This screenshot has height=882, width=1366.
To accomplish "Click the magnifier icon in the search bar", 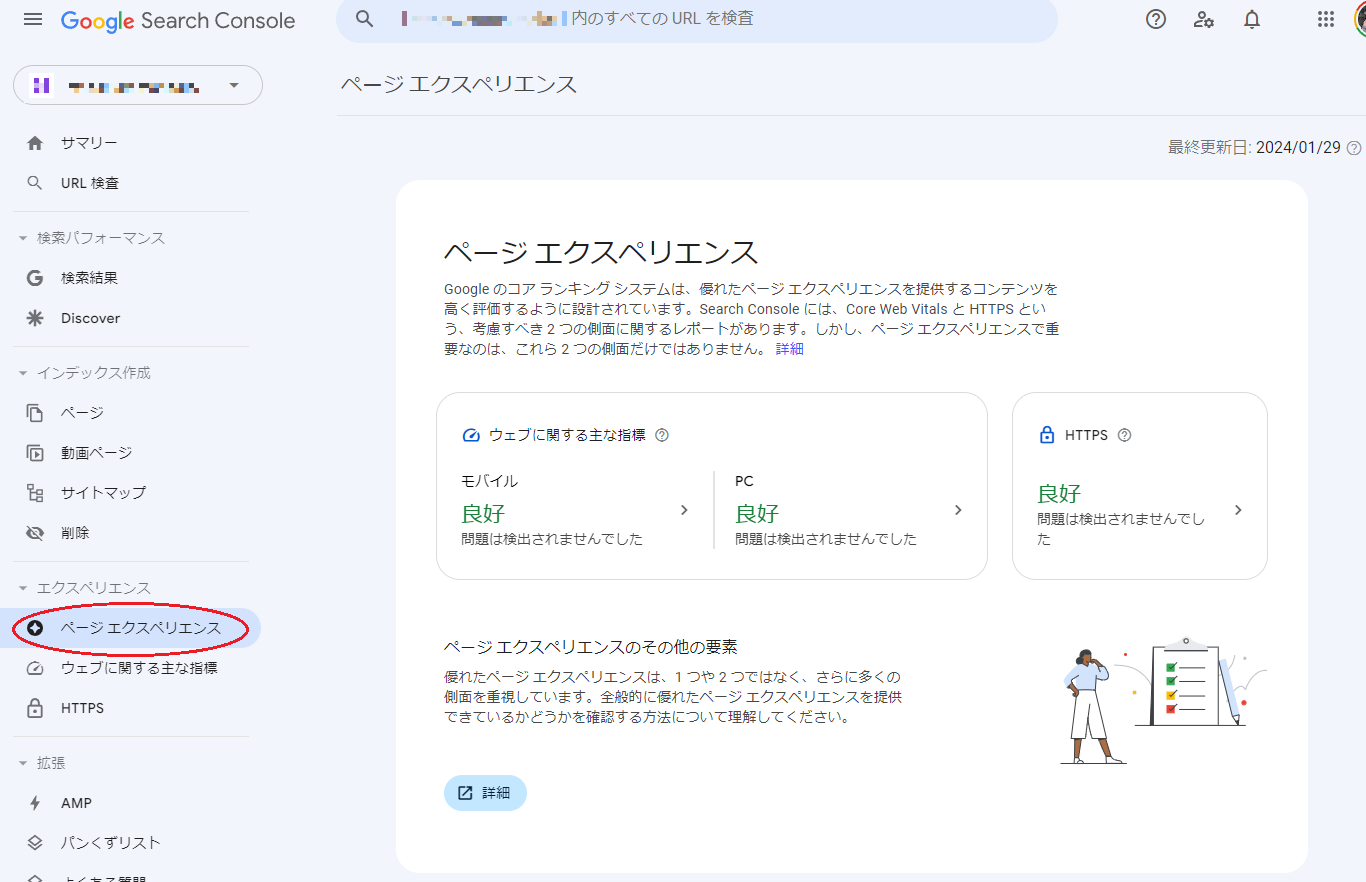I will 364,19.
